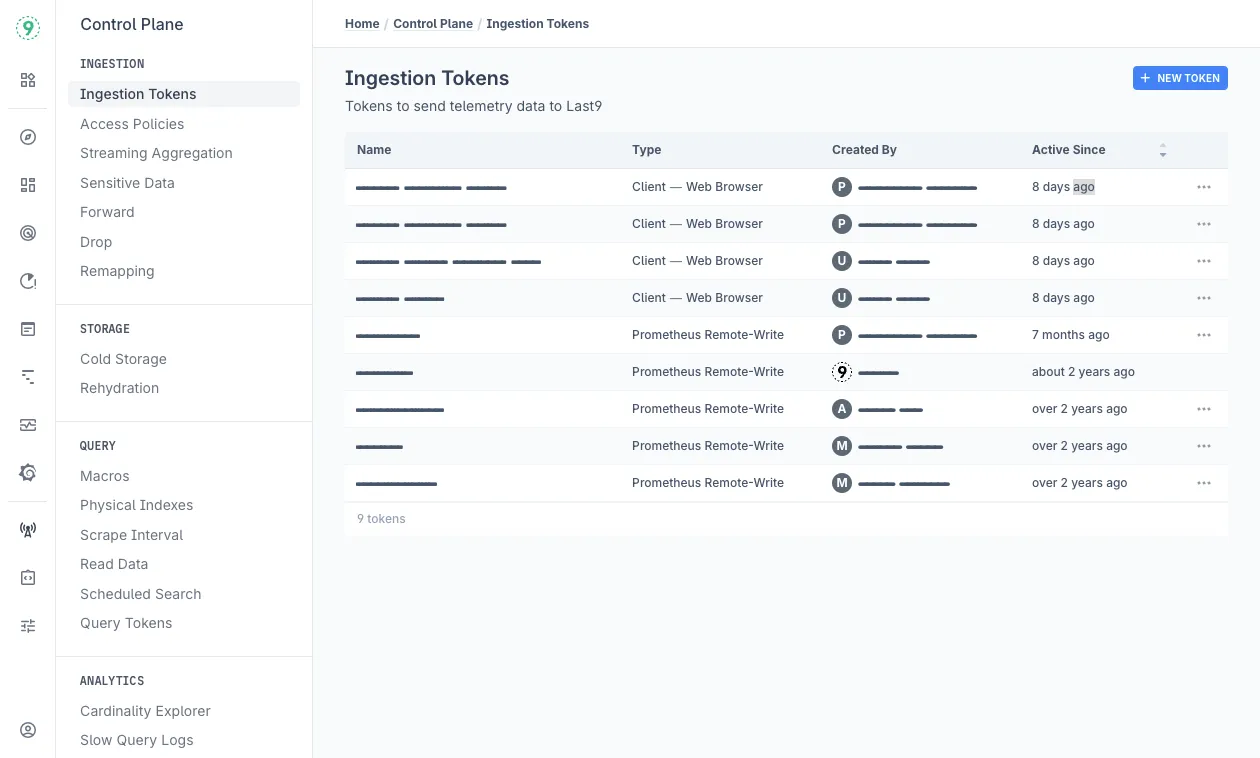This screenshot has height=758, width=1260.
Task: Expand options menu for last token row
Action: (x=1204, y=483)
